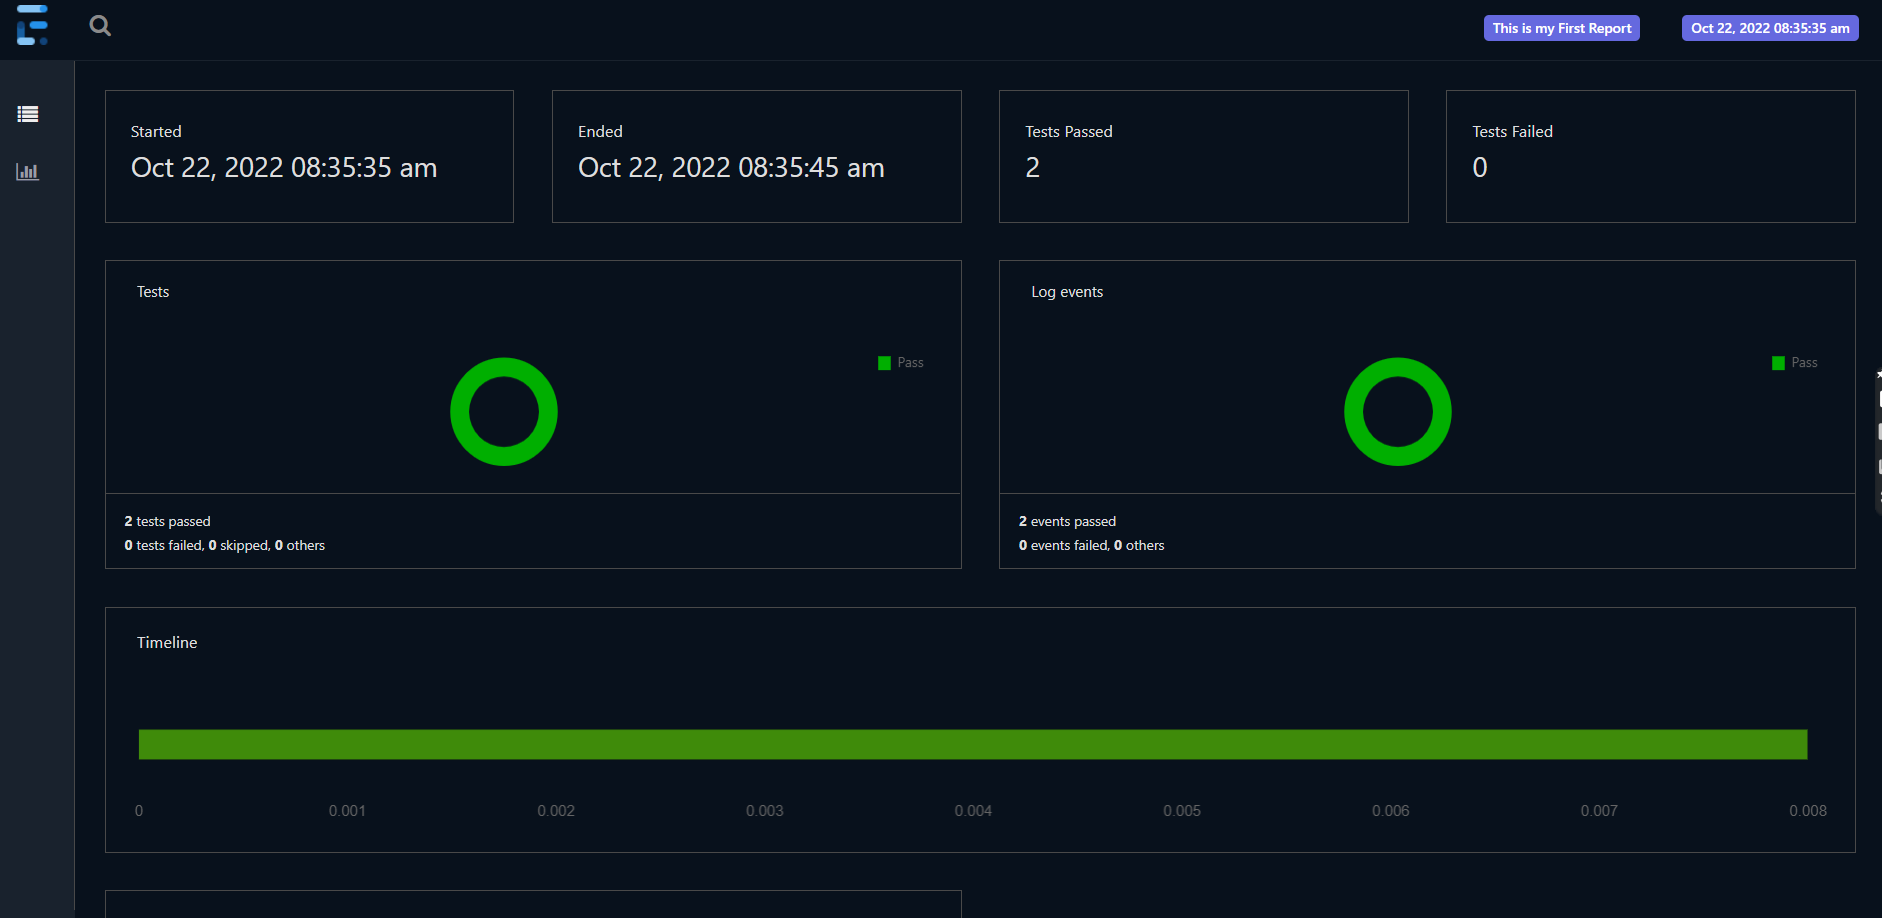The image size is (1882, 918).
Task: Click the "This is my First Report" badge
Action: [x=1562, y=28]
